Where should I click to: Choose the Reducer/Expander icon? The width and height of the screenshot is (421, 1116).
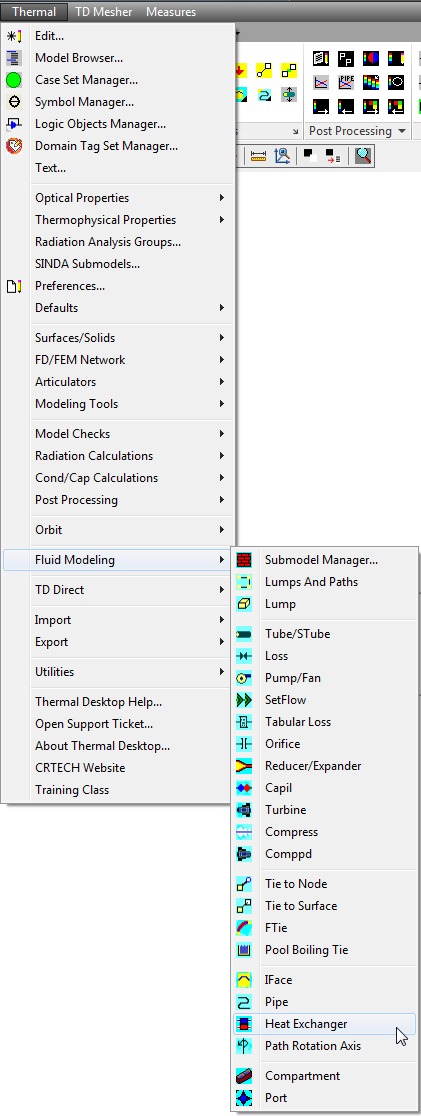244,766
